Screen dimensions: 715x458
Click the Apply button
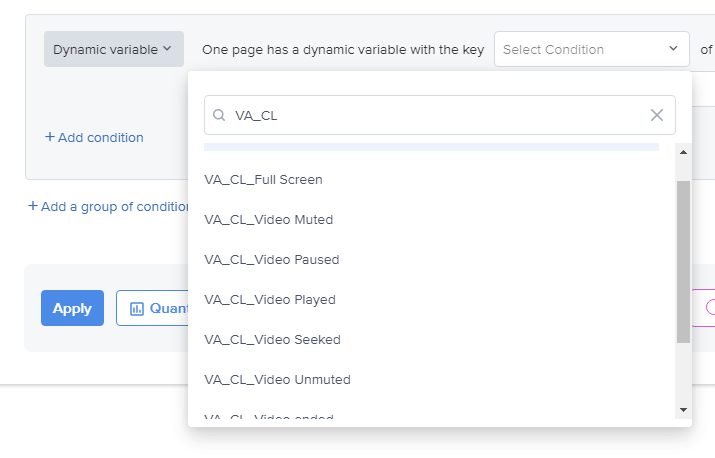tap(73, 308)
